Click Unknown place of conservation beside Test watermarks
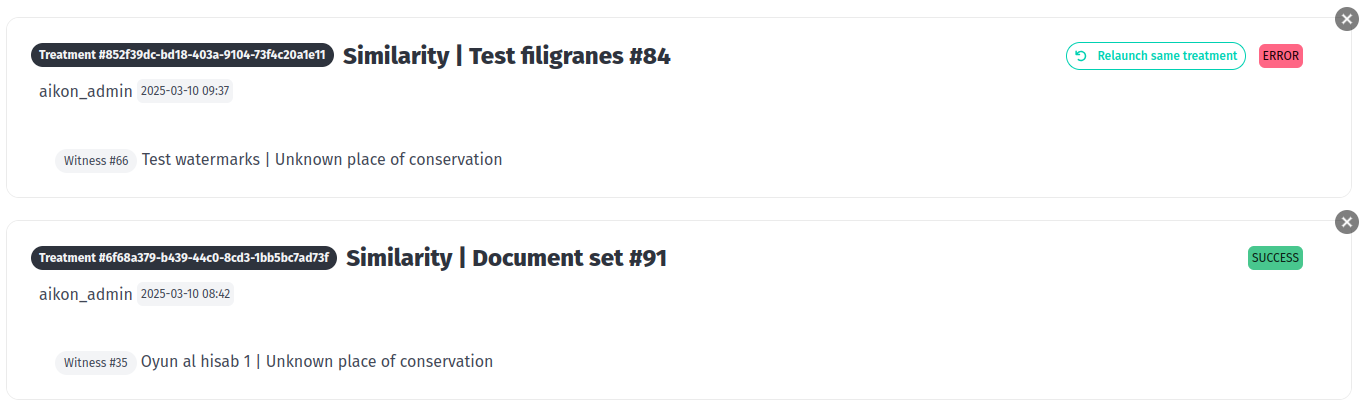 [x=388, y=159]
